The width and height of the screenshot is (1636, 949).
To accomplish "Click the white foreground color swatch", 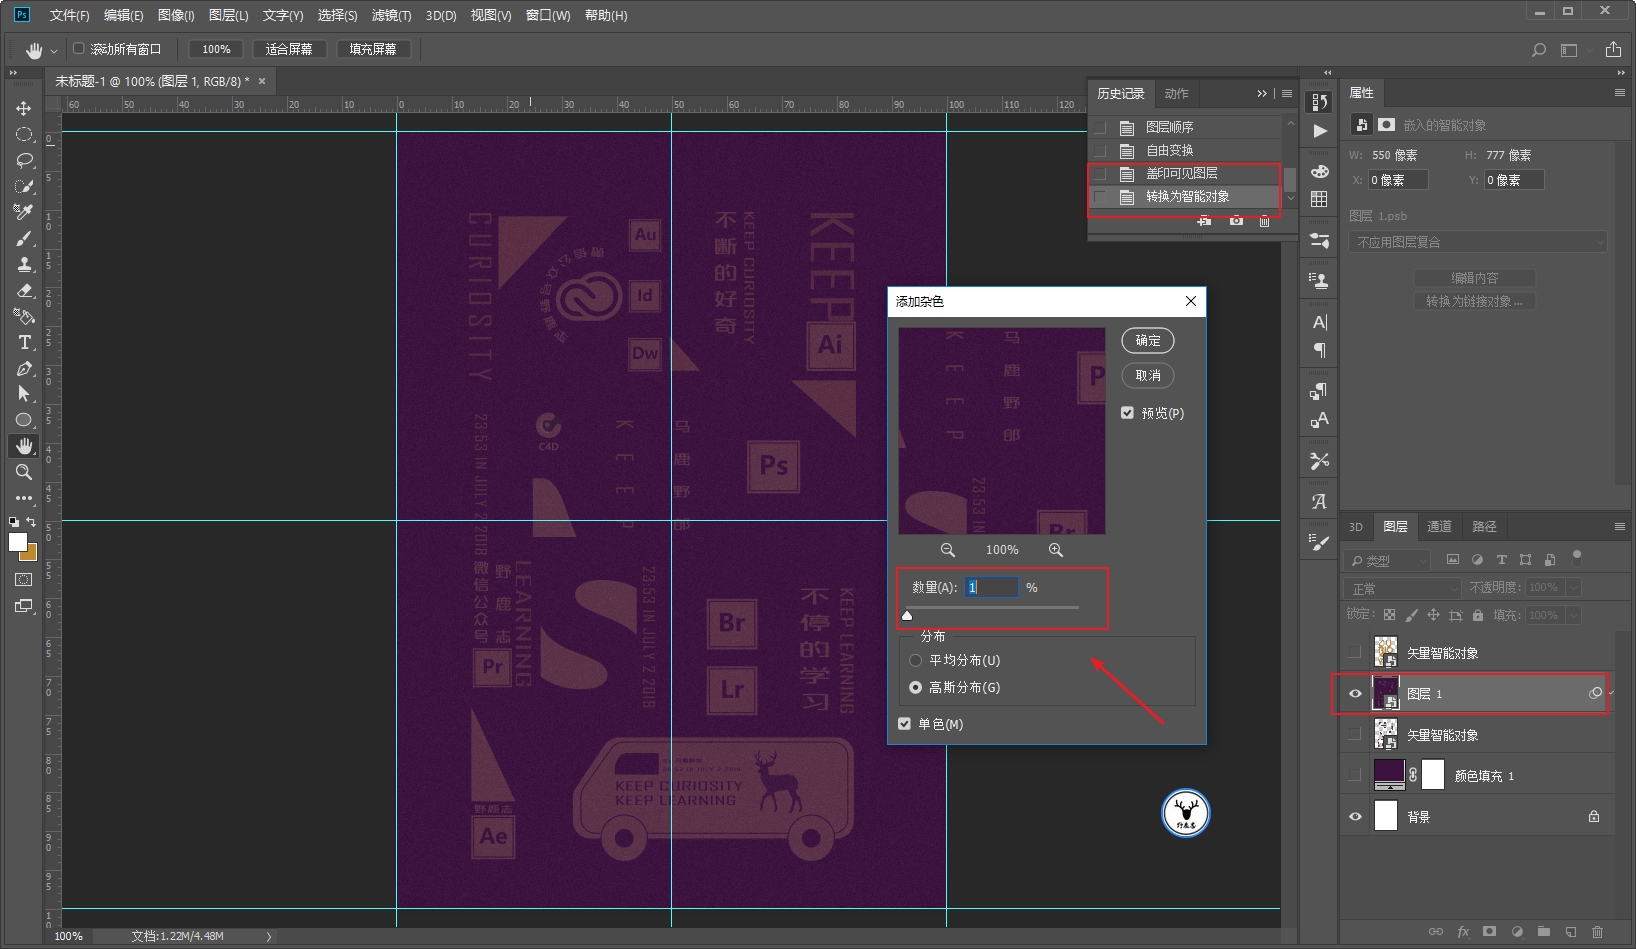I will pos(17,541).
